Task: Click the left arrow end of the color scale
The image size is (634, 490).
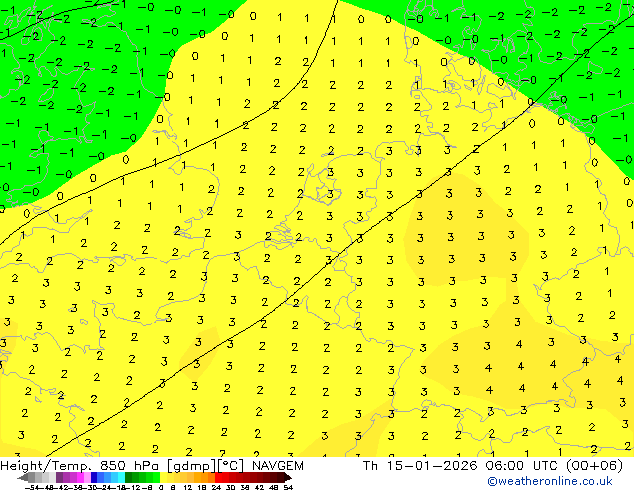Action: point(23,477)
